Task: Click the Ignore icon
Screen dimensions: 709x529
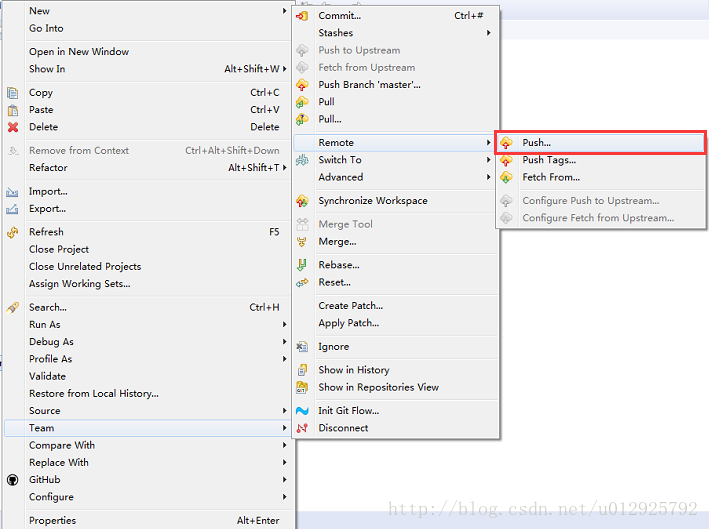Action: pos(302,347)
